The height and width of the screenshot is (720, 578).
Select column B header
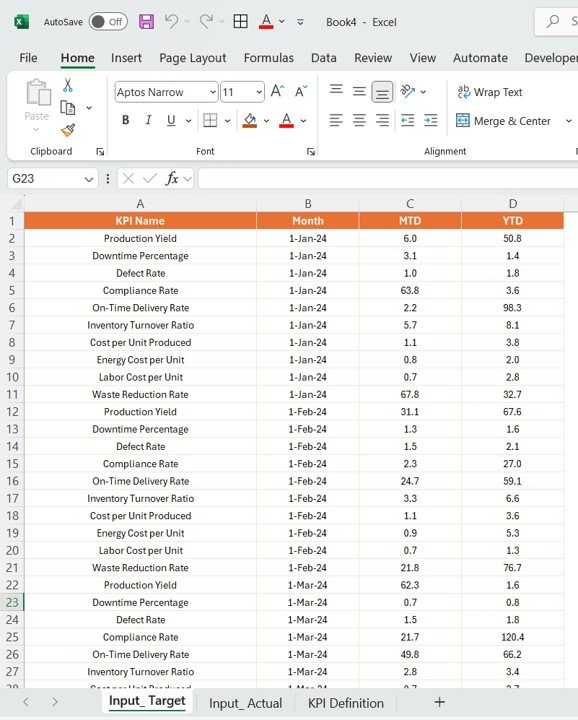point(308,203)
